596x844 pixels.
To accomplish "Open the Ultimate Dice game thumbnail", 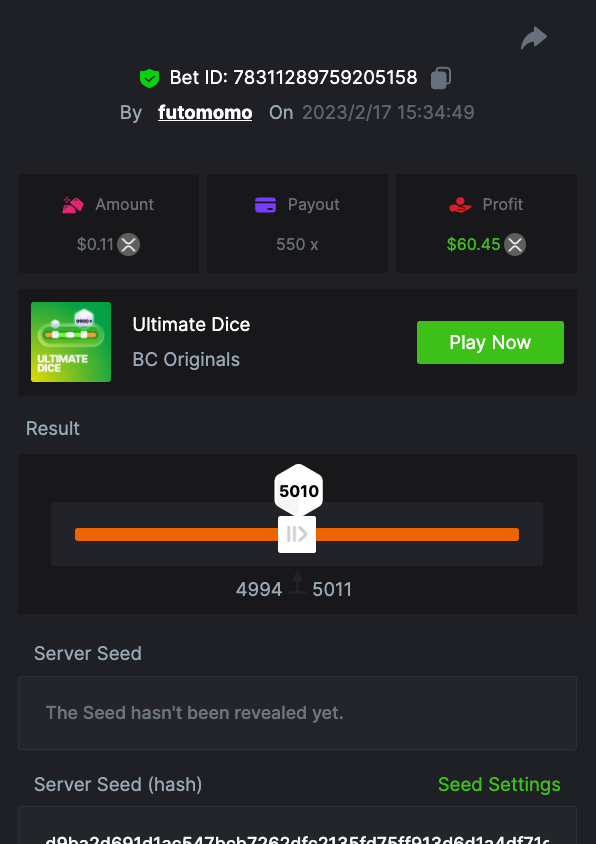I will tap(71, 342).
